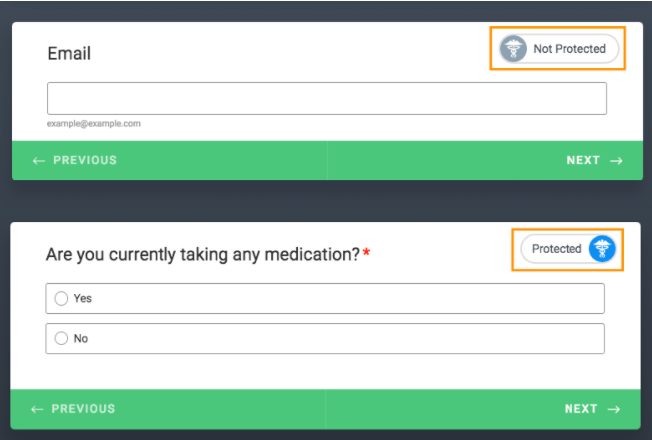The width and height of the screenshot is (652, 440).
Task: Click the Email field label
Action: tap(69, 53)
